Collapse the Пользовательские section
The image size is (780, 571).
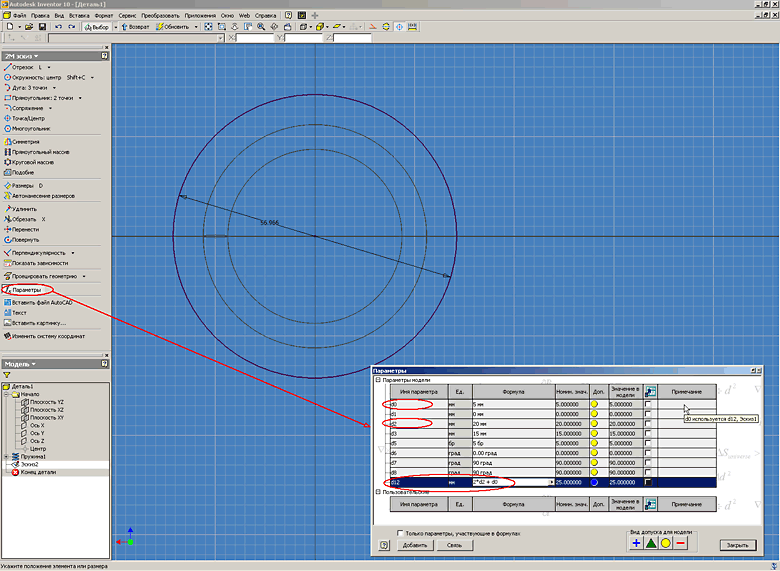click(378, 492)
